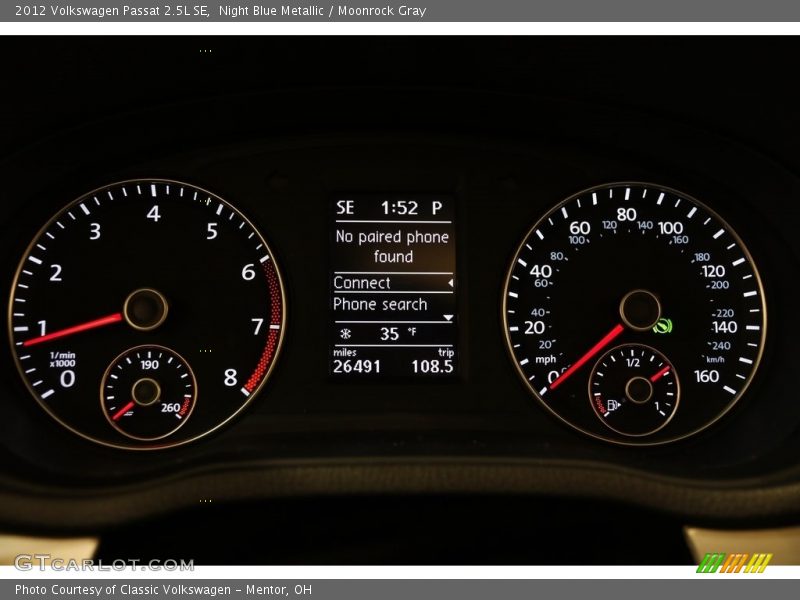Click the 190 mark on temperature gauge

pyautogui.click(x=149, y=365)
